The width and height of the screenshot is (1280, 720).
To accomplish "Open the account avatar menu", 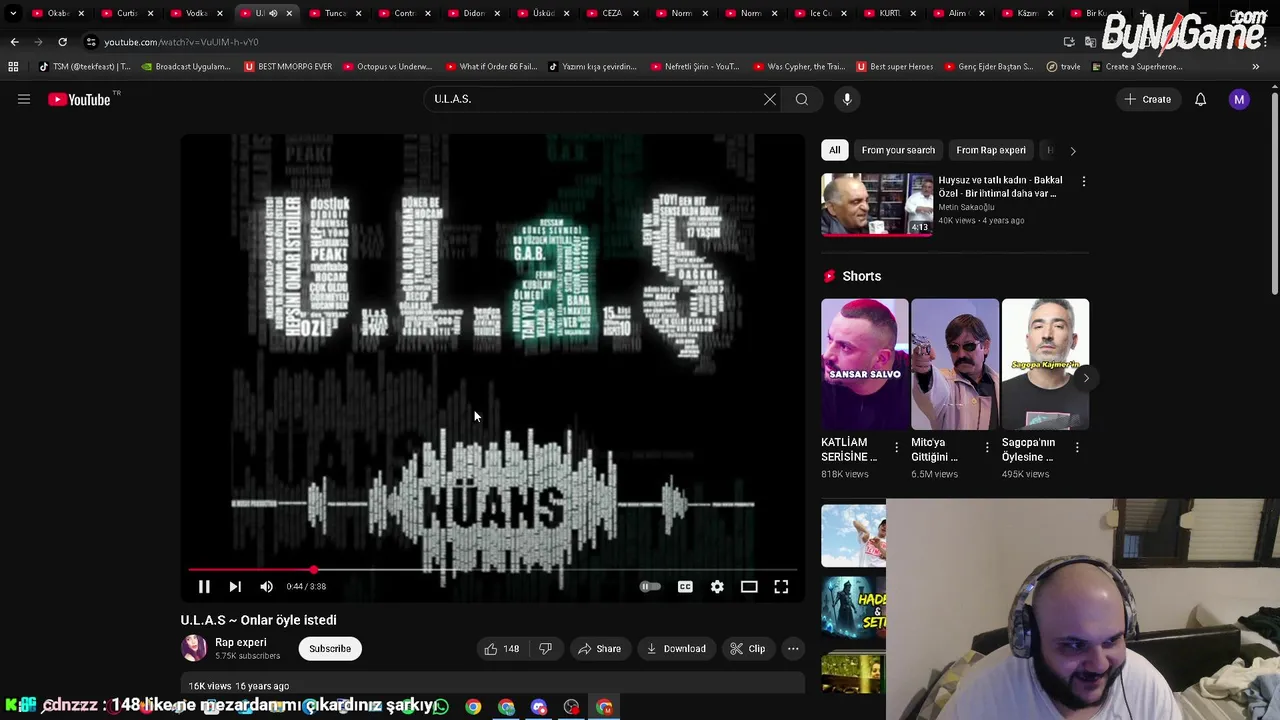I will tap(1239, 99).
